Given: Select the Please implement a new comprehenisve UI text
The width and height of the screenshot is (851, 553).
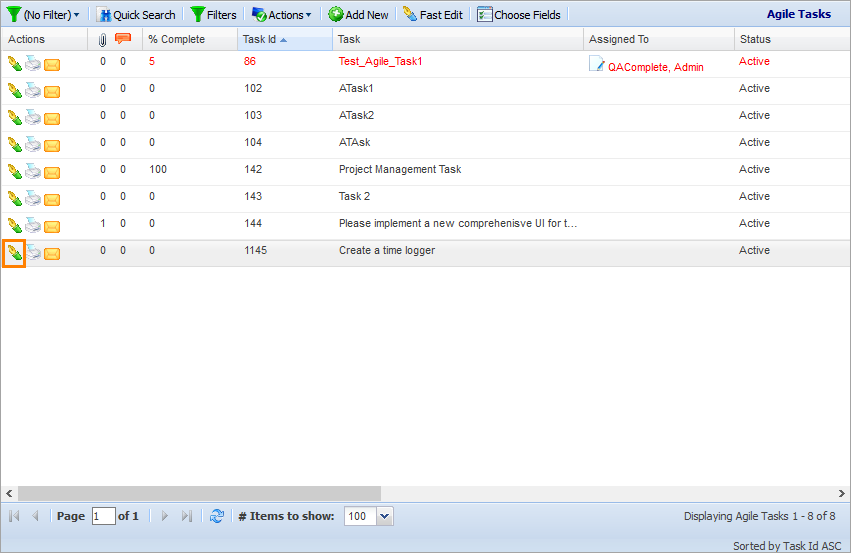Looking at the screenshot, I should [x=458, y=223].
